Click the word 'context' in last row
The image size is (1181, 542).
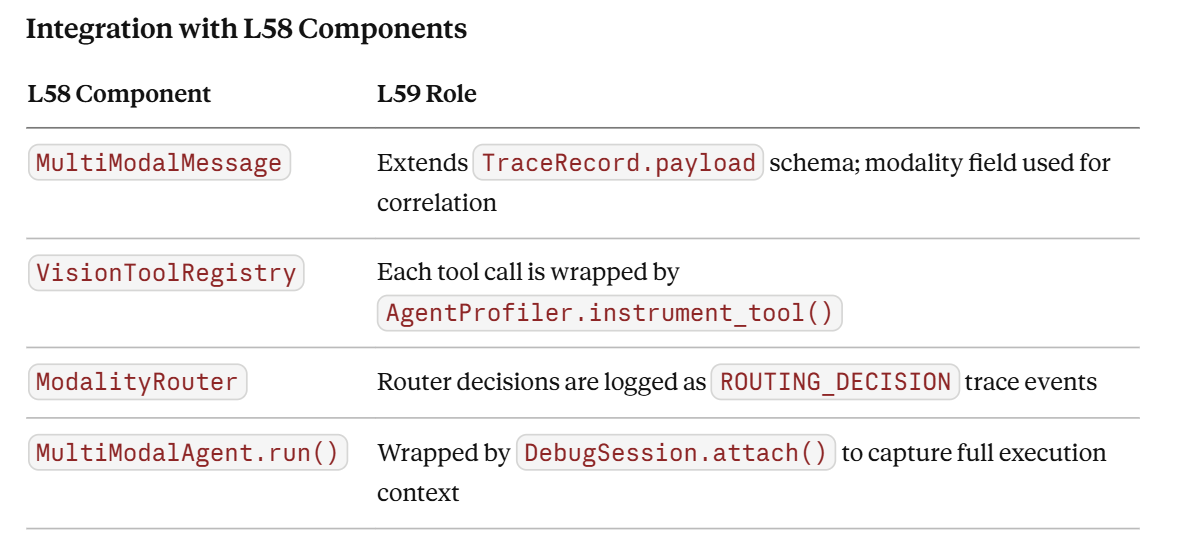418,494
